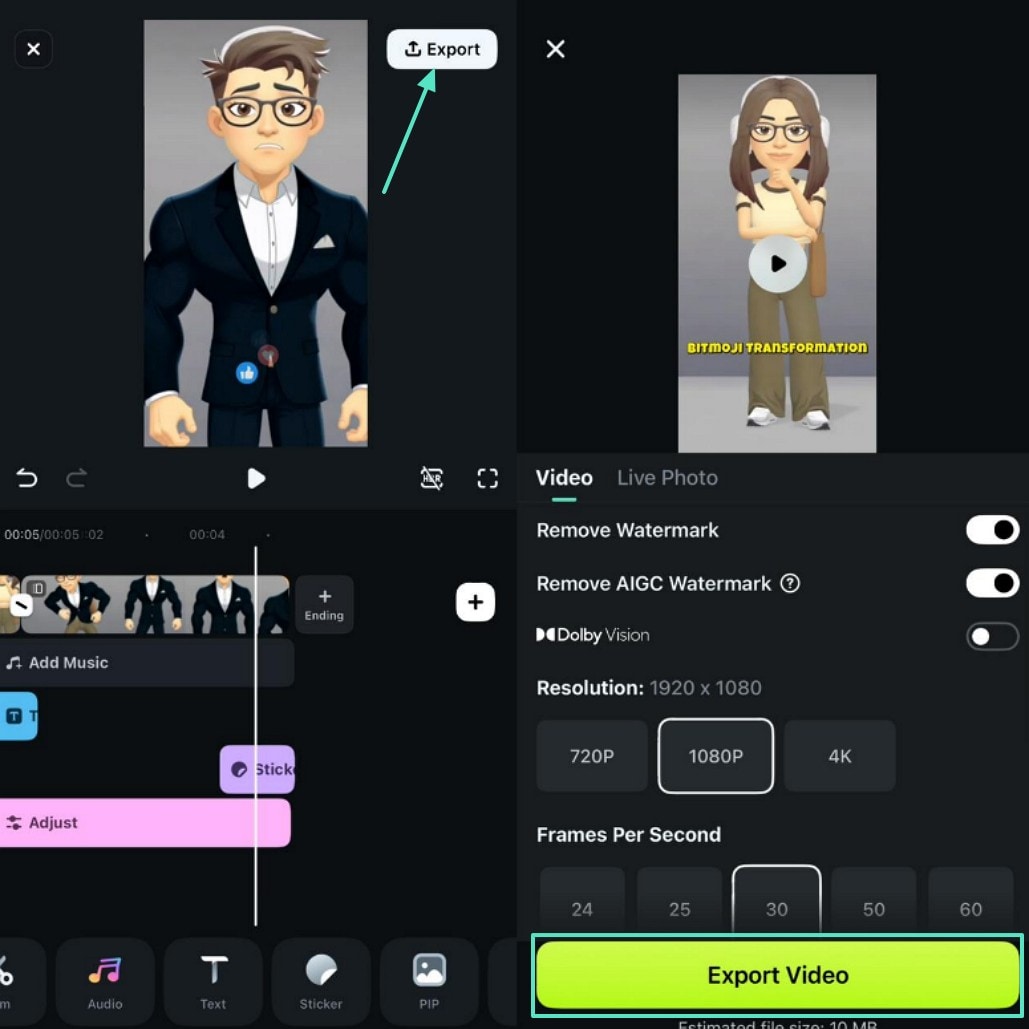1029x1029 pixels.
Task: Open the PIP tool
Action: 429,981
